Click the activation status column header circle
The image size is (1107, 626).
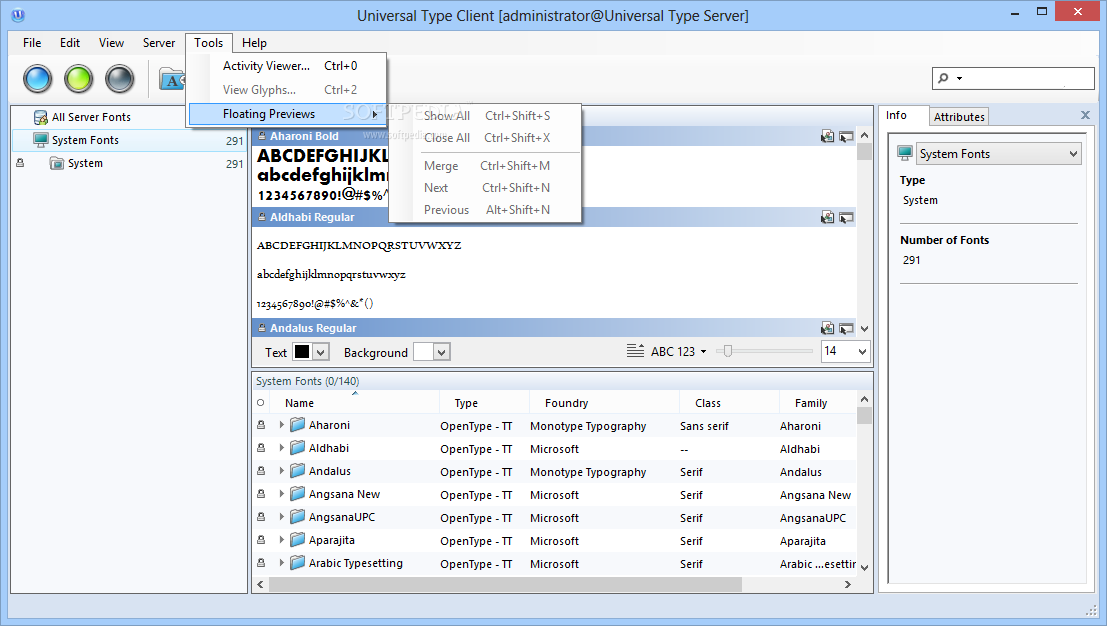[261, 403]
